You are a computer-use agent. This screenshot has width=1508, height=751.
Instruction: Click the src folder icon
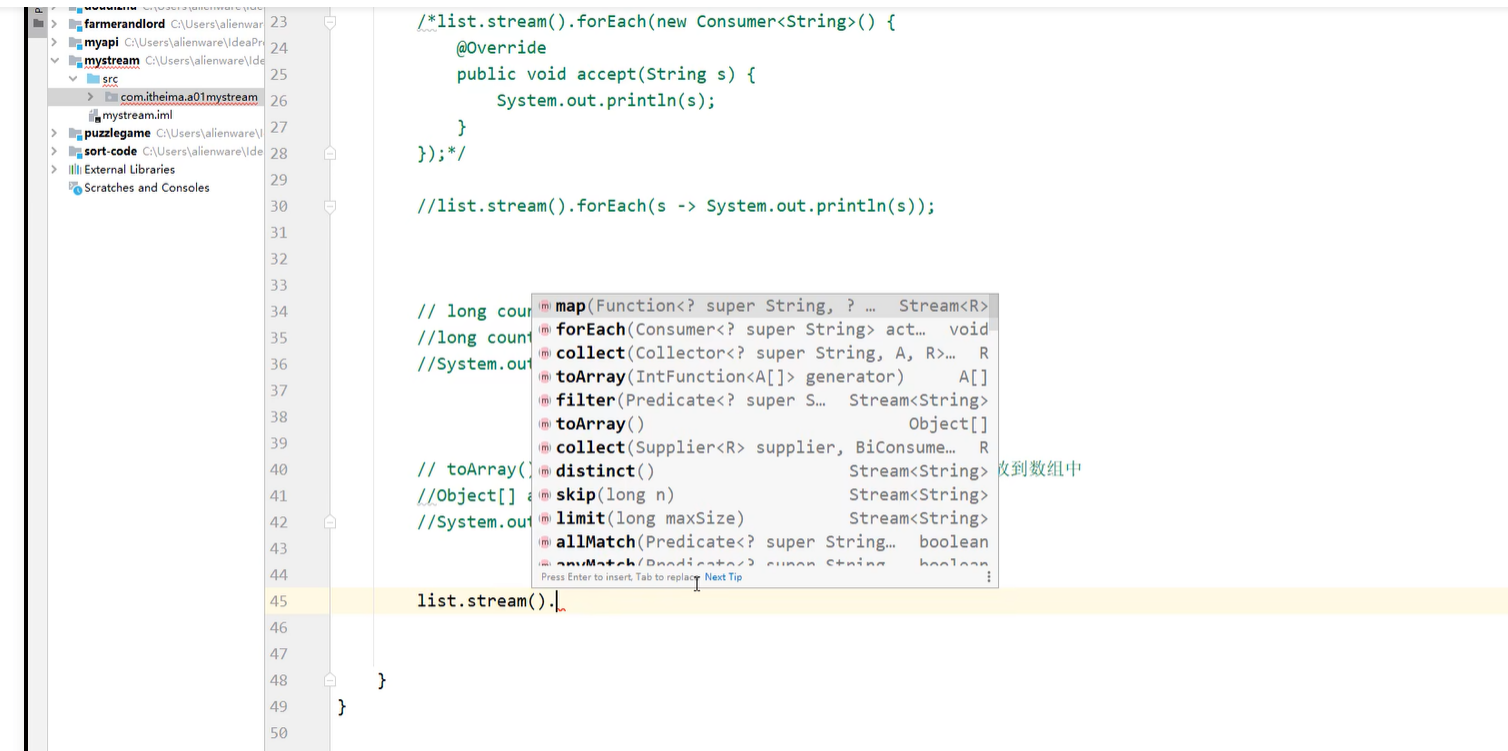[94, 79]
